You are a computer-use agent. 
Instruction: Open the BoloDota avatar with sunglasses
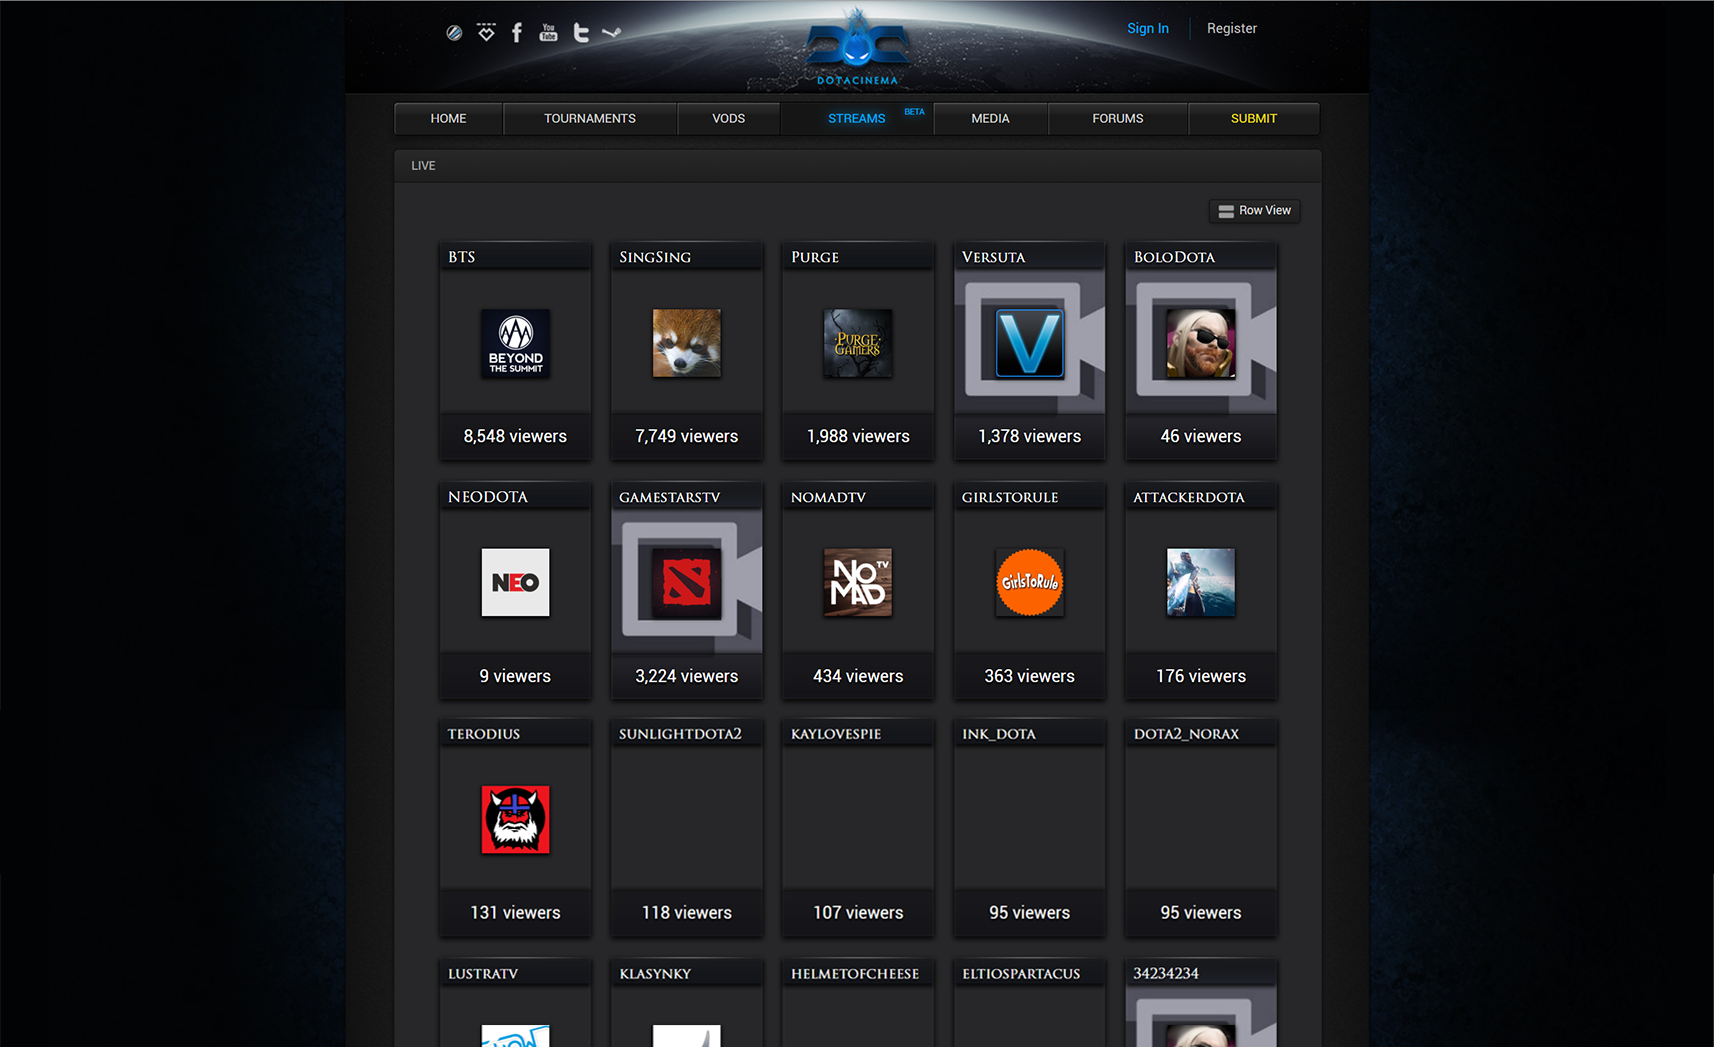tap(1200, 343)
